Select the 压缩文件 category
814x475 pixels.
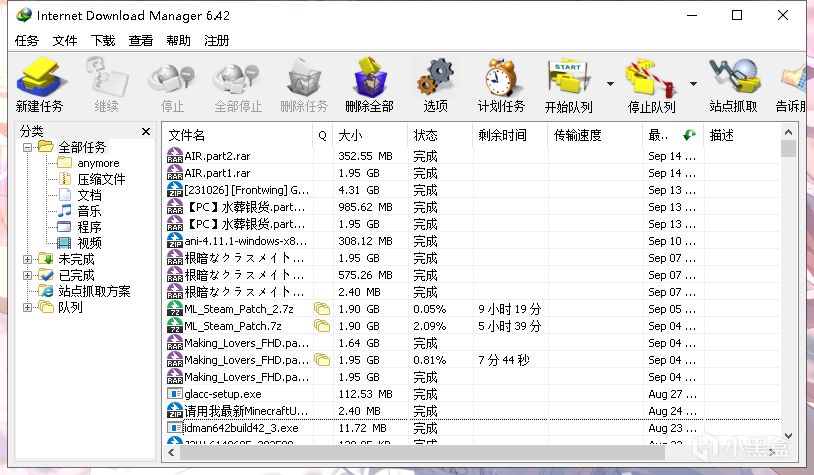point(101,179)
